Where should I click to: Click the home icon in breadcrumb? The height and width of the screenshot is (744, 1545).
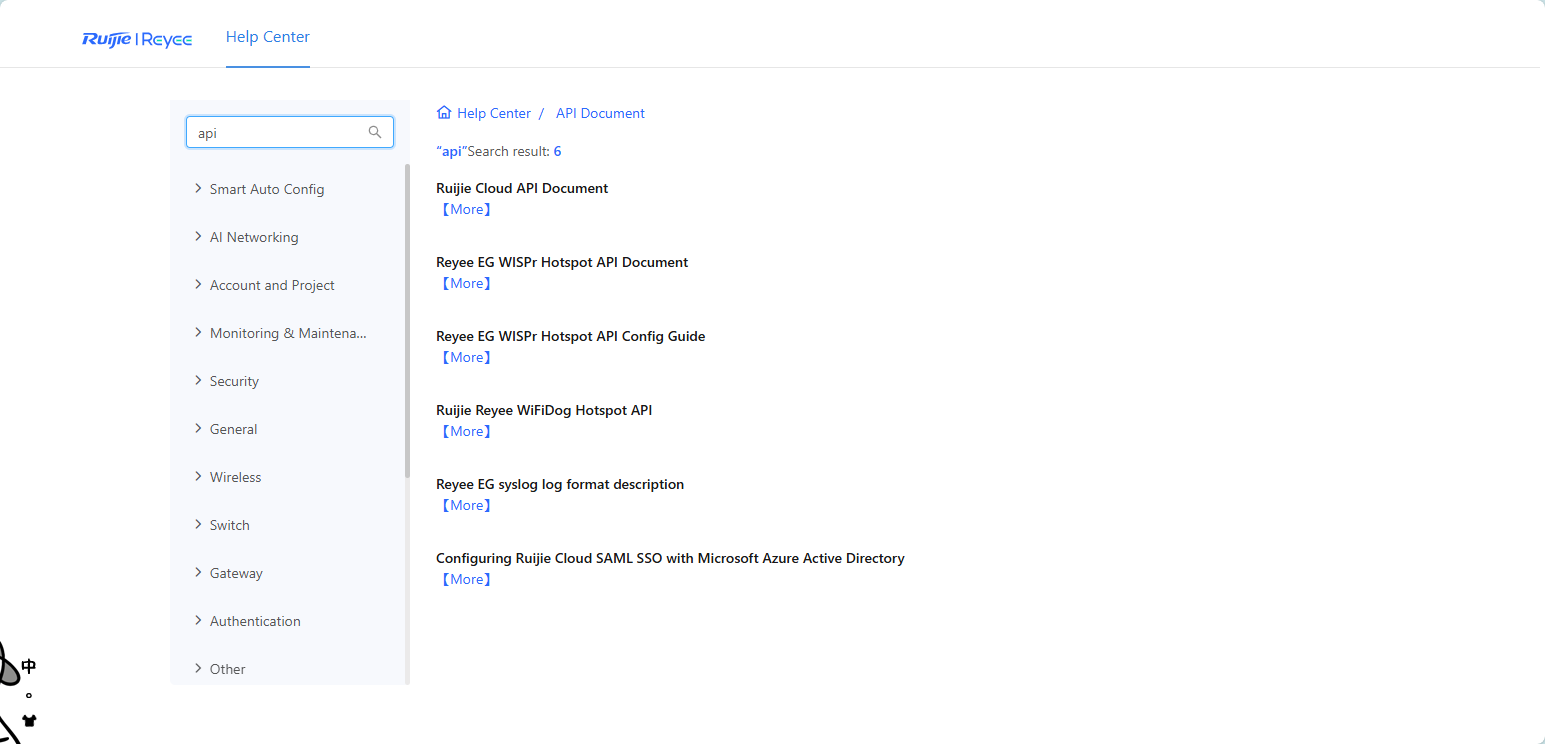point(444,113)
